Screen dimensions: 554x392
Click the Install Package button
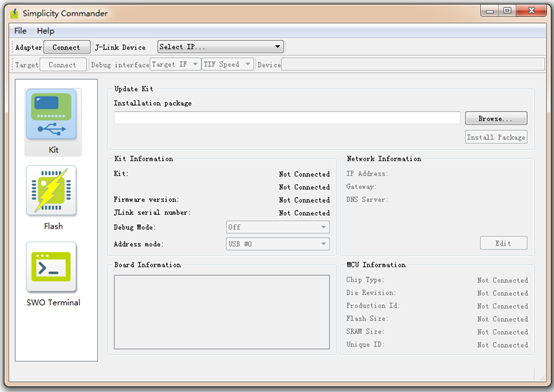pyautogui.click(x=496, y=137)
